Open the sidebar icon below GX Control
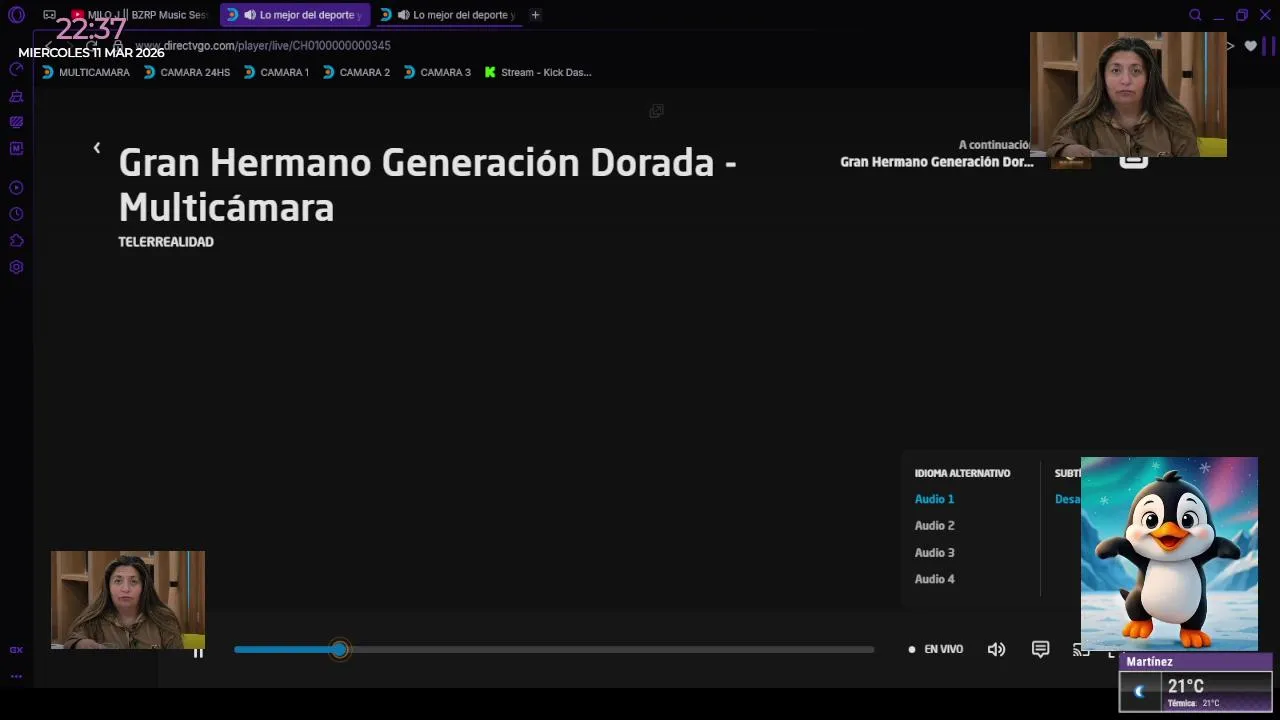The width and height of the screenshot is (1280, 720). 16,96
